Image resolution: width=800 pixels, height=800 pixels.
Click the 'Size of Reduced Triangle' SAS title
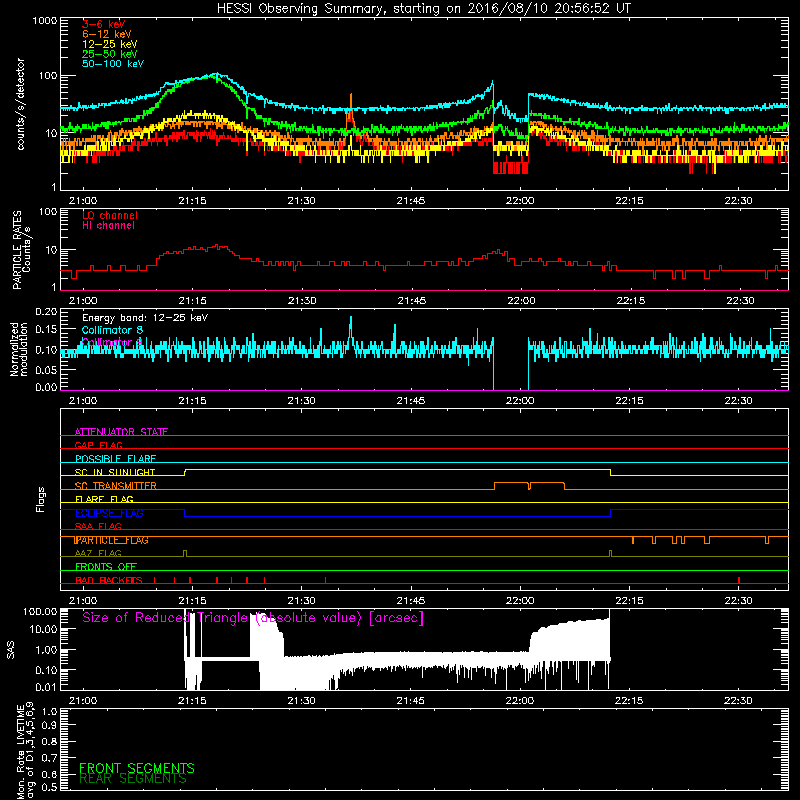coord(253,618)
